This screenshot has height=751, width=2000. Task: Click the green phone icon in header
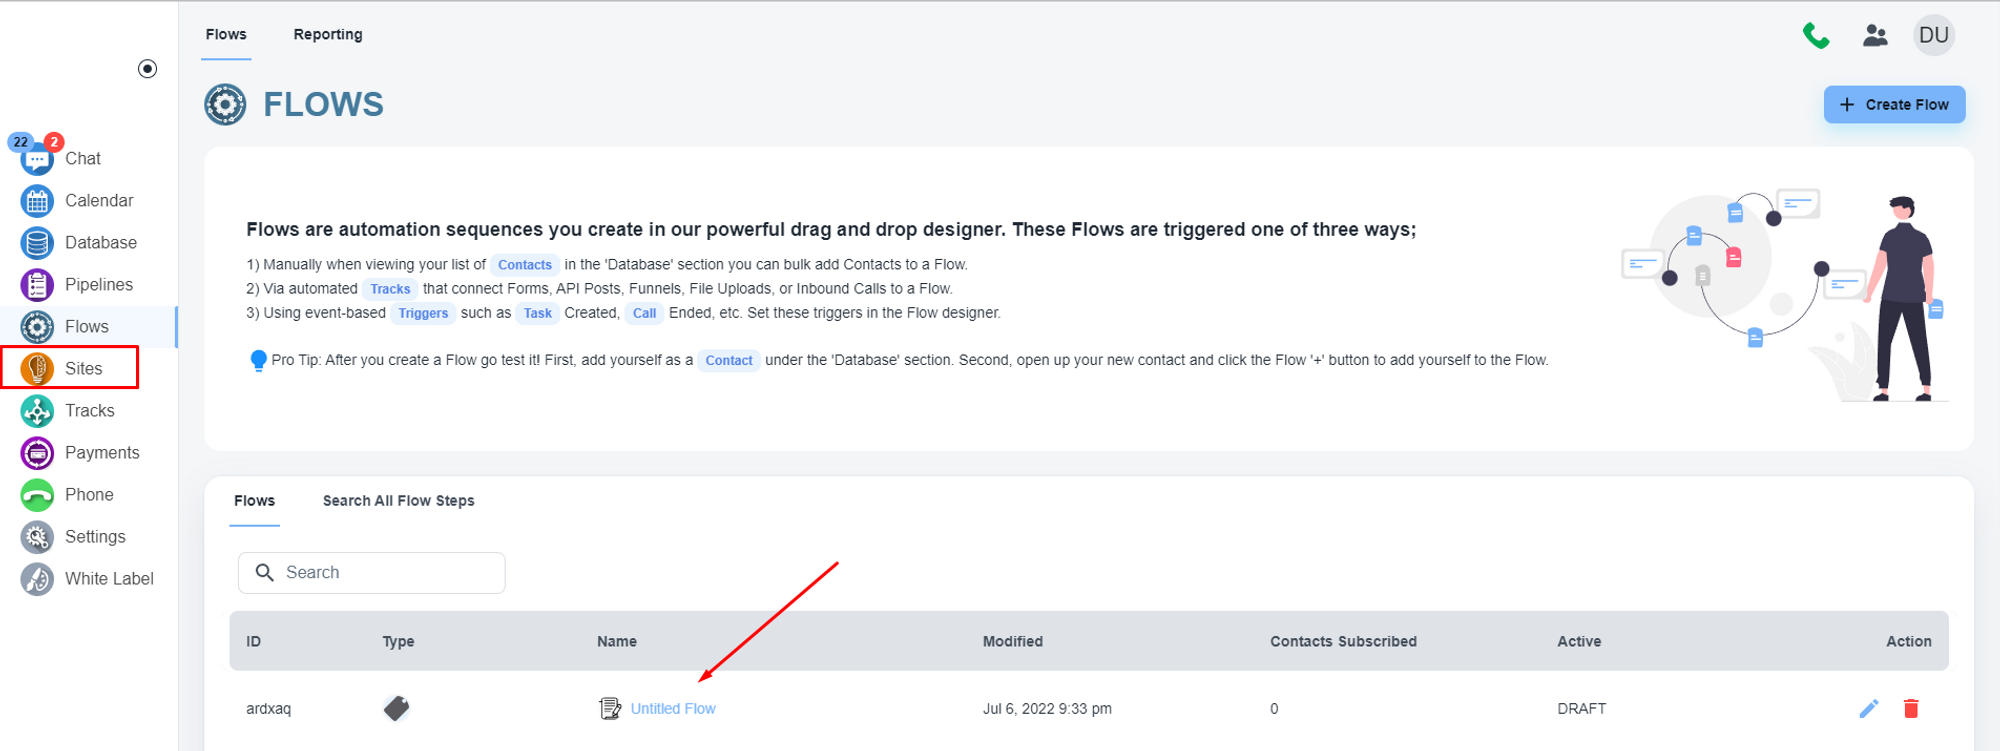(x=1816, y=36)
